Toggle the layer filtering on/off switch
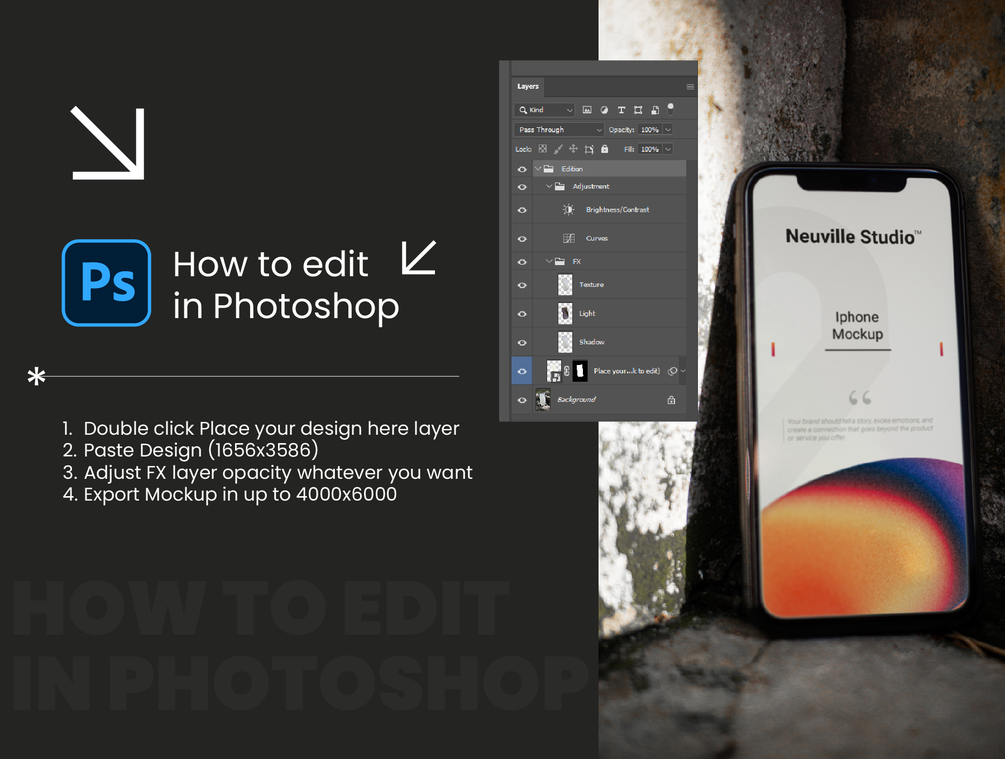 (670, 108)
